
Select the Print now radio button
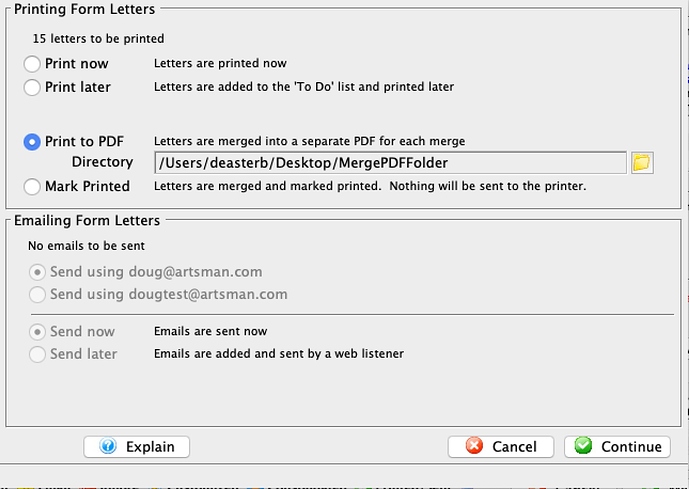[32, 64]
